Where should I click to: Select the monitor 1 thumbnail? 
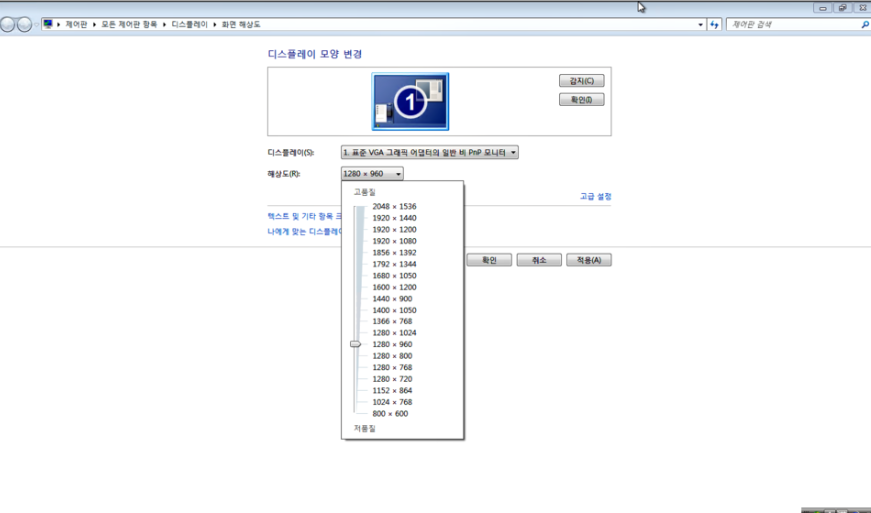410,102
